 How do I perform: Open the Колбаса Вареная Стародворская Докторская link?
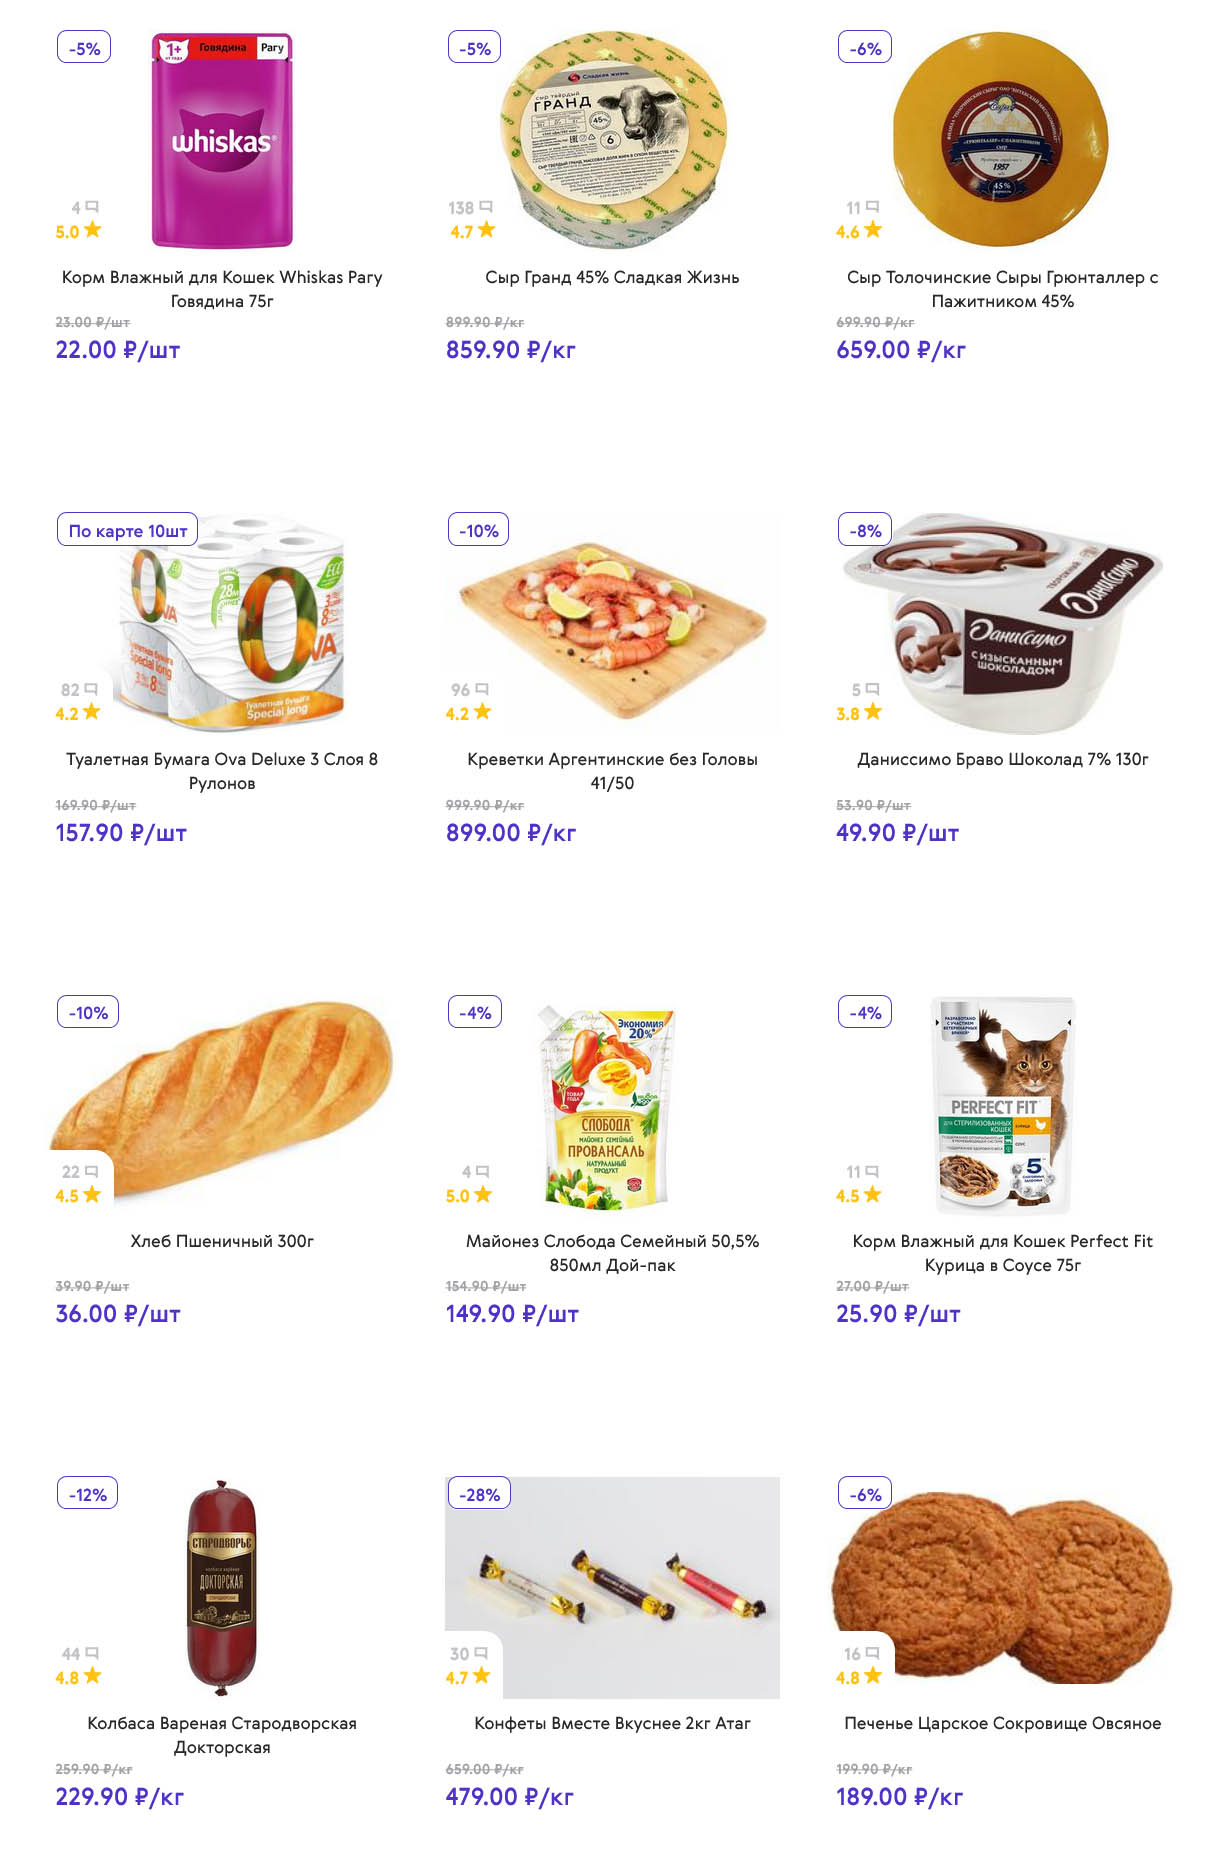(x=222, y=1735)
